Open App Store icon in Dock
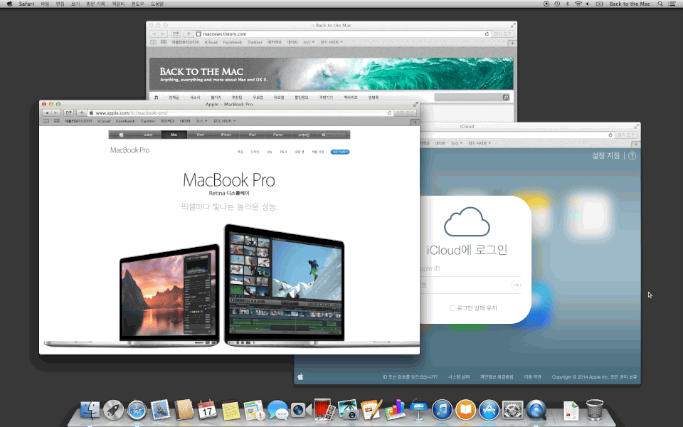The image size is (683, 427). tap(489, 410)
